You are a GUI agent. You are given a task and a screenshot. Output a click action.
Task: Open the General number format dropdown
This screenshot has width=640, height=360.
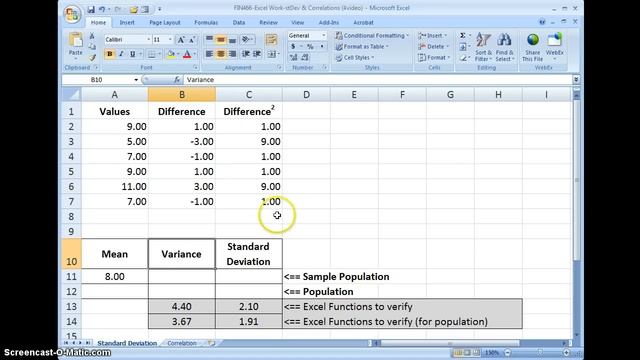(x=323, y=36)
